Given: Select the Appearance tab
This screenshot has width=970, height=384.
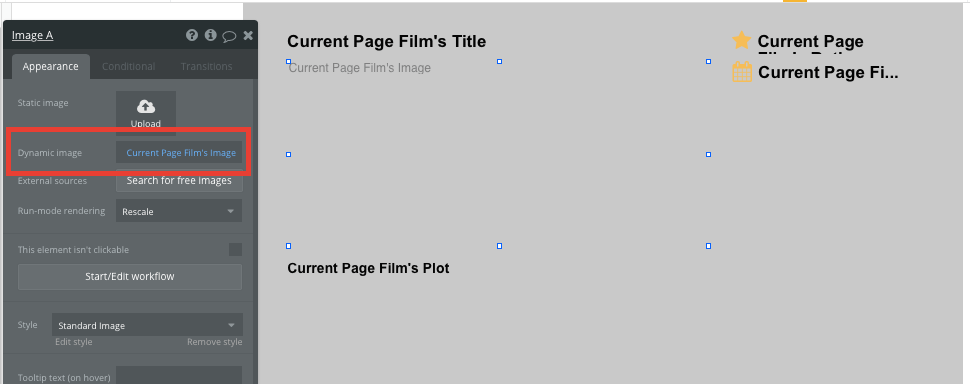Looking at the screenshot, I should click(51, 66).
